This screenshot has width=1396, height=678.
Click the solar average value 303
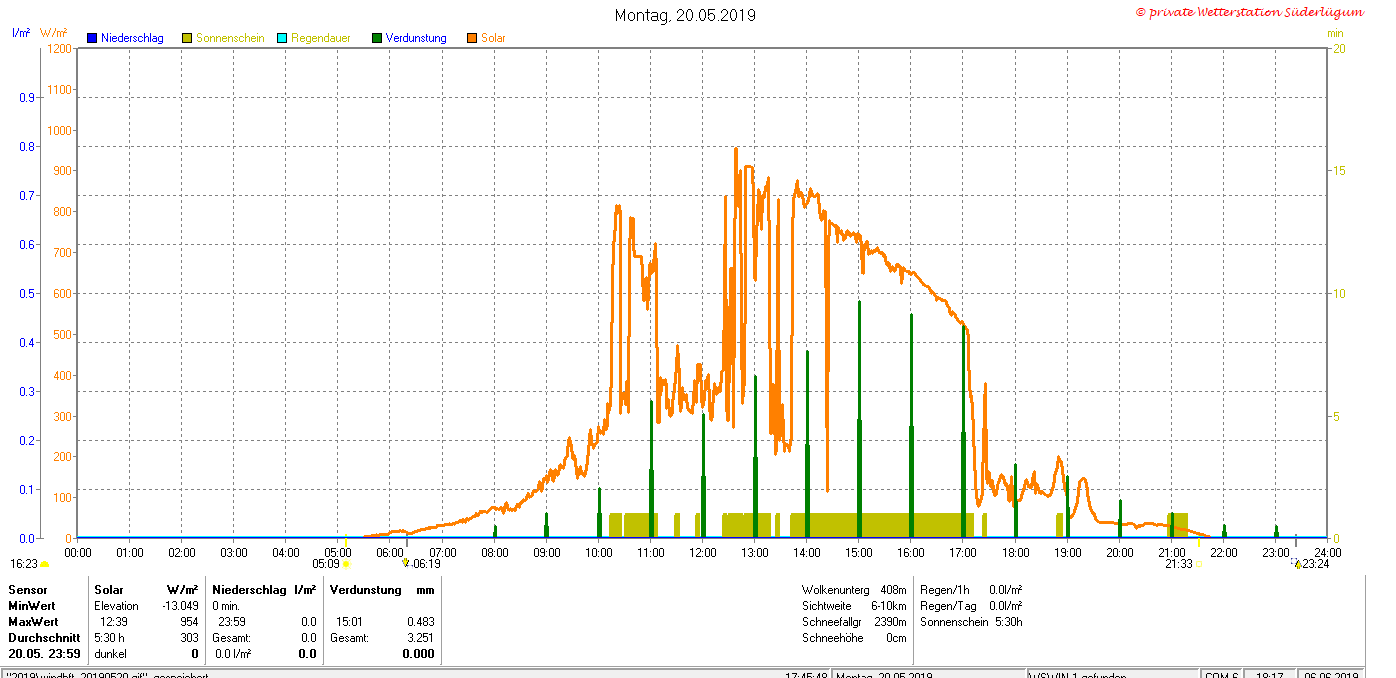(x=190, y=638)
